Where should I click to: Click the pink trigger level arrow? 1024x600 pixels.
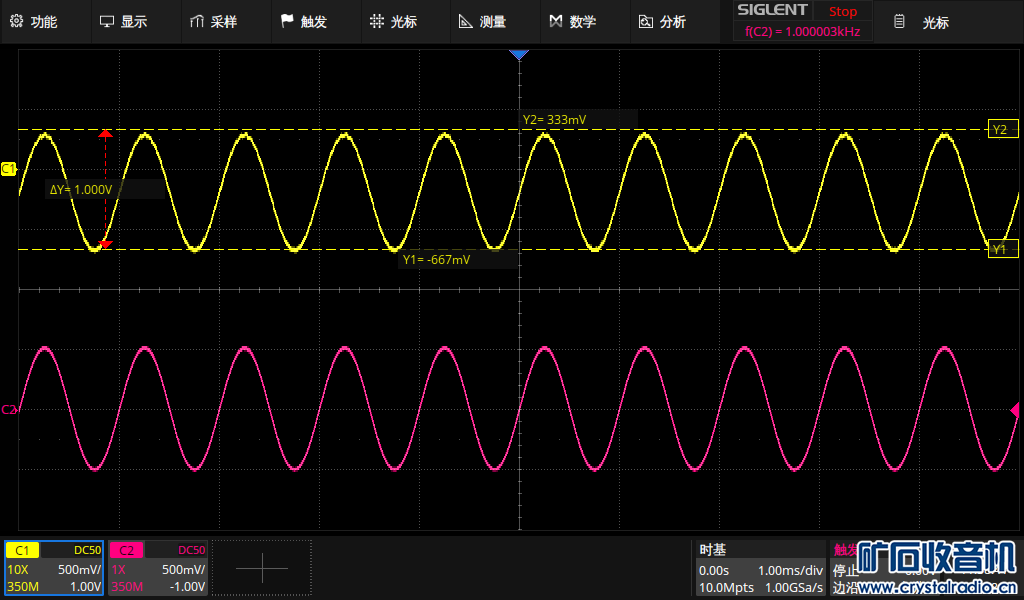click(1015, 409)
